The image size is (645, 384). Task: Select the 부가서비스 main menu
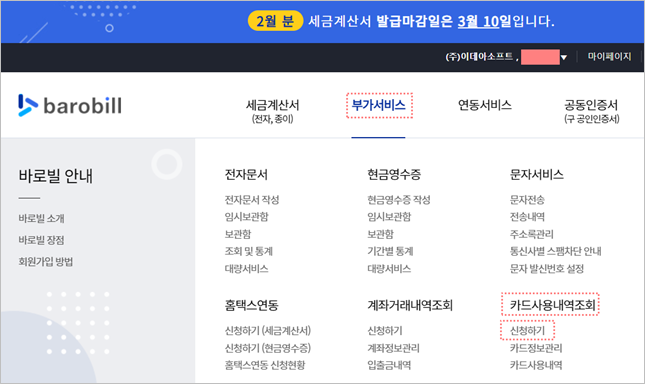click(x=378, y=105)
